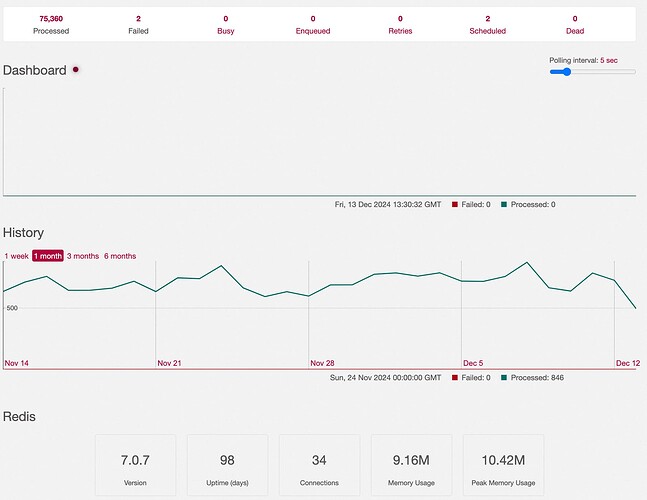Switch history to 6 months
Viewport: 647px width, 500px height.
click(x=120, y=256)
